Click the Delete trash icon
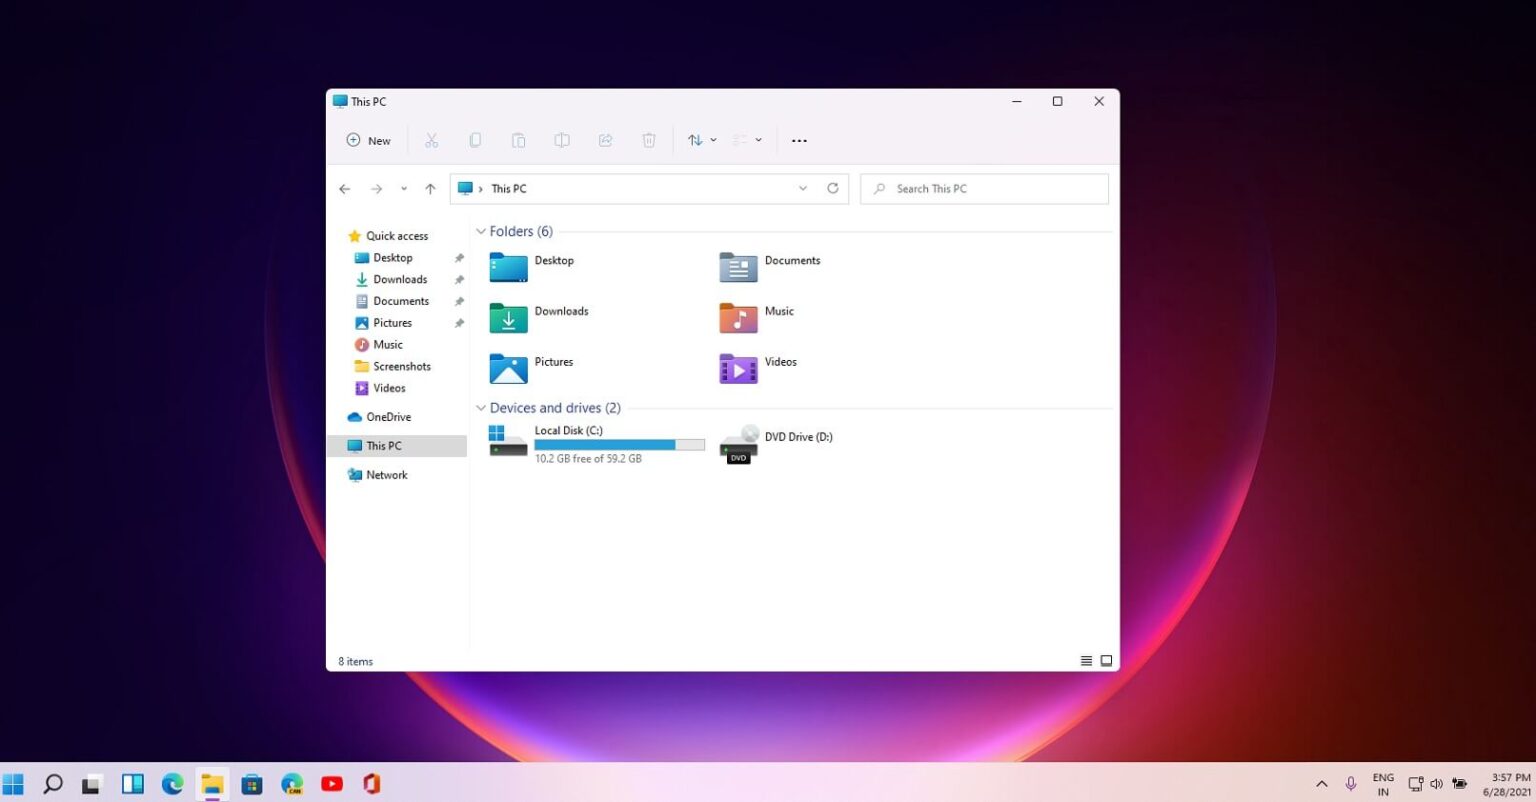The height and width of the screenshot is (802, 1536). click(x=648, y=140)
